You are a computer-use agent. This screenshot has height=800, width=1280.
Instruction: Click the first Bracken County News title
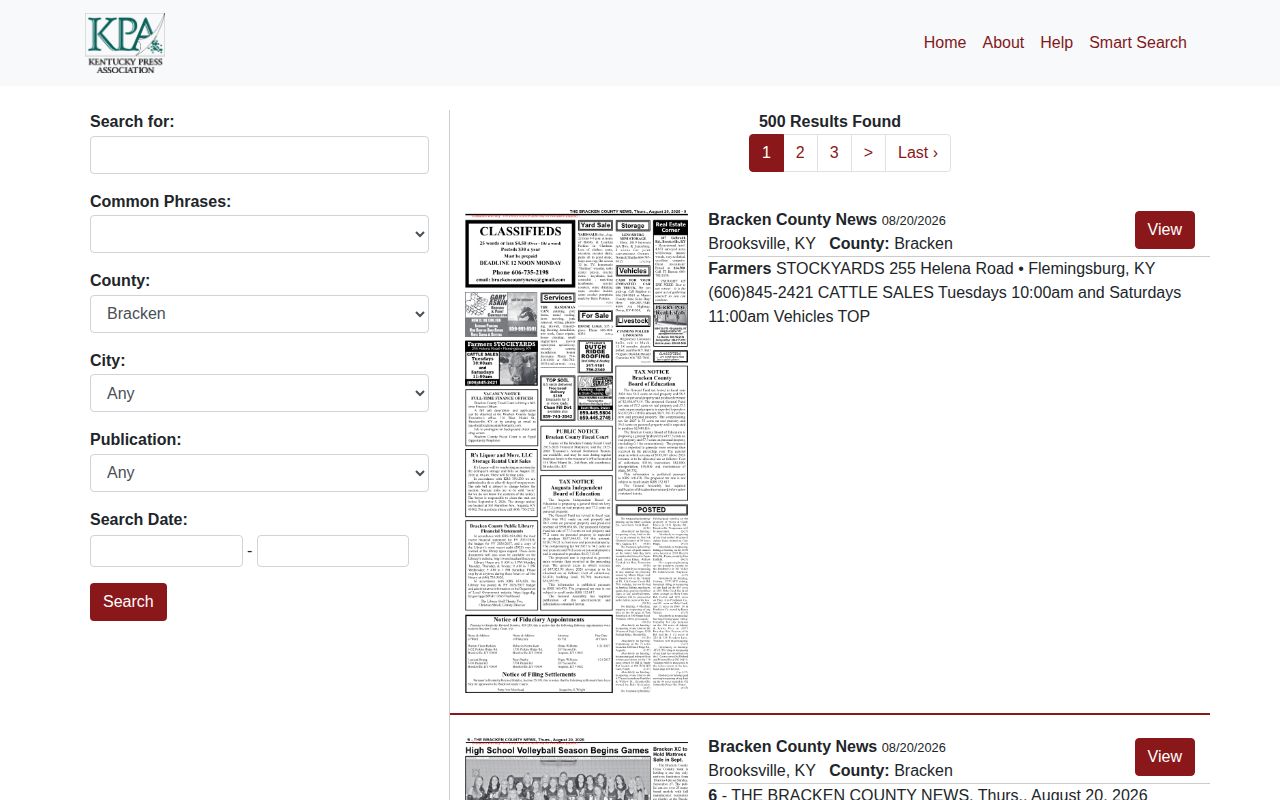[792, 220]
